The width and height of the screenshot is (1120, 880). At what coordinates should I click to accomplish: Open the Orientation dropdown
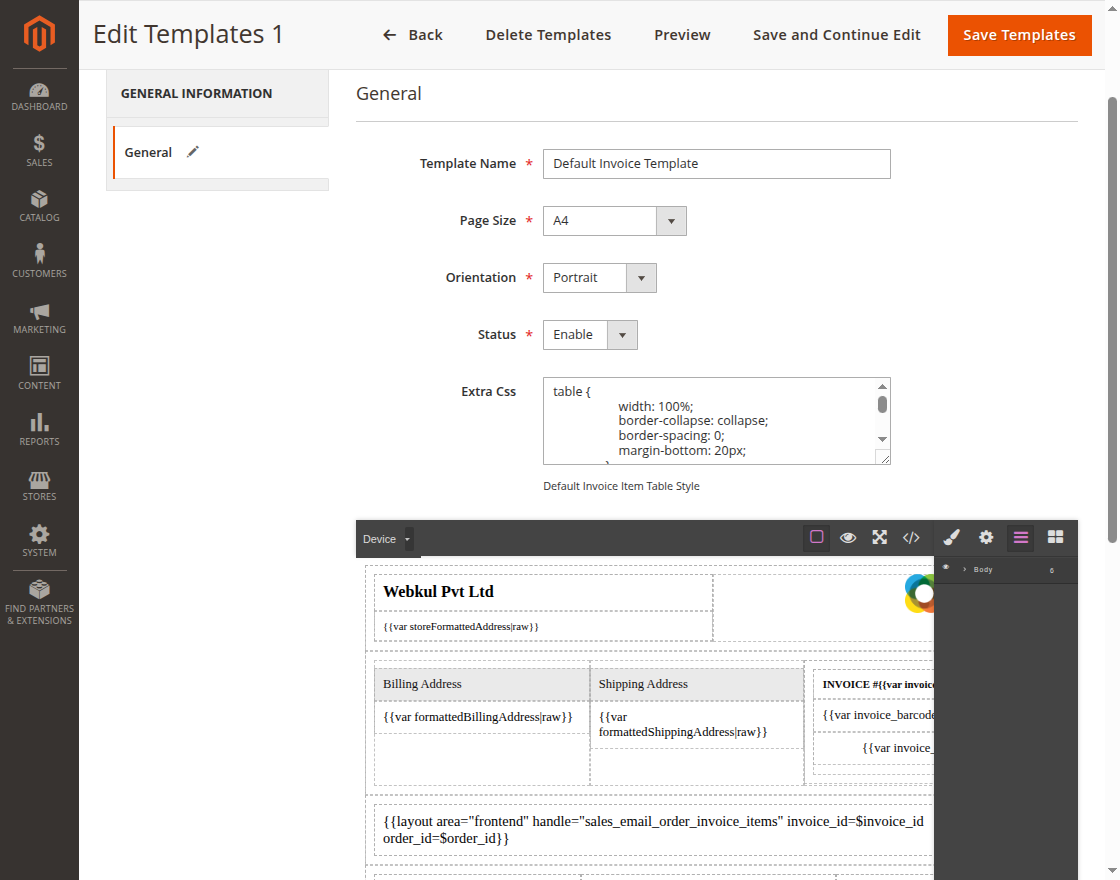pyautogui.click(x=599, y=278)
